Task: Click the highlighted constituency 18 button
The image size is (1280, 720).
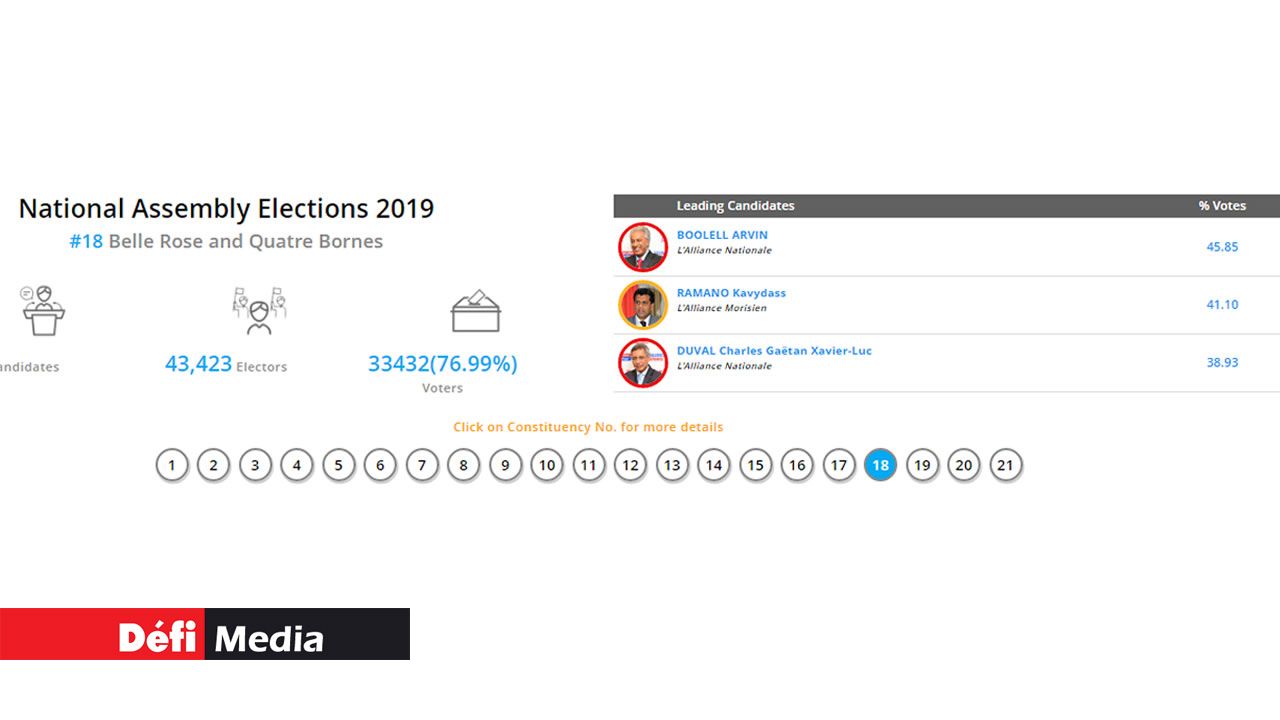Action: [880, 465]
